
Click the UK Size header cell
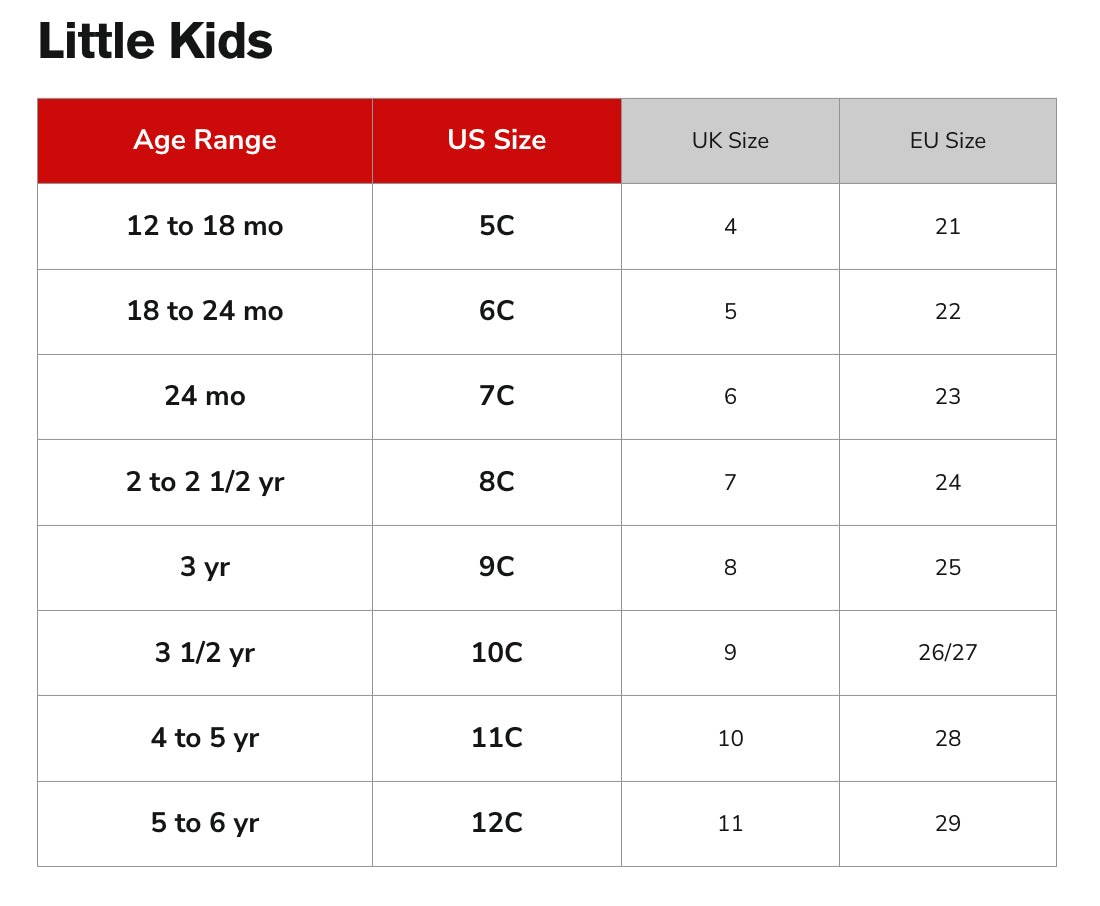pyautogui.click(x=730, y=141)
